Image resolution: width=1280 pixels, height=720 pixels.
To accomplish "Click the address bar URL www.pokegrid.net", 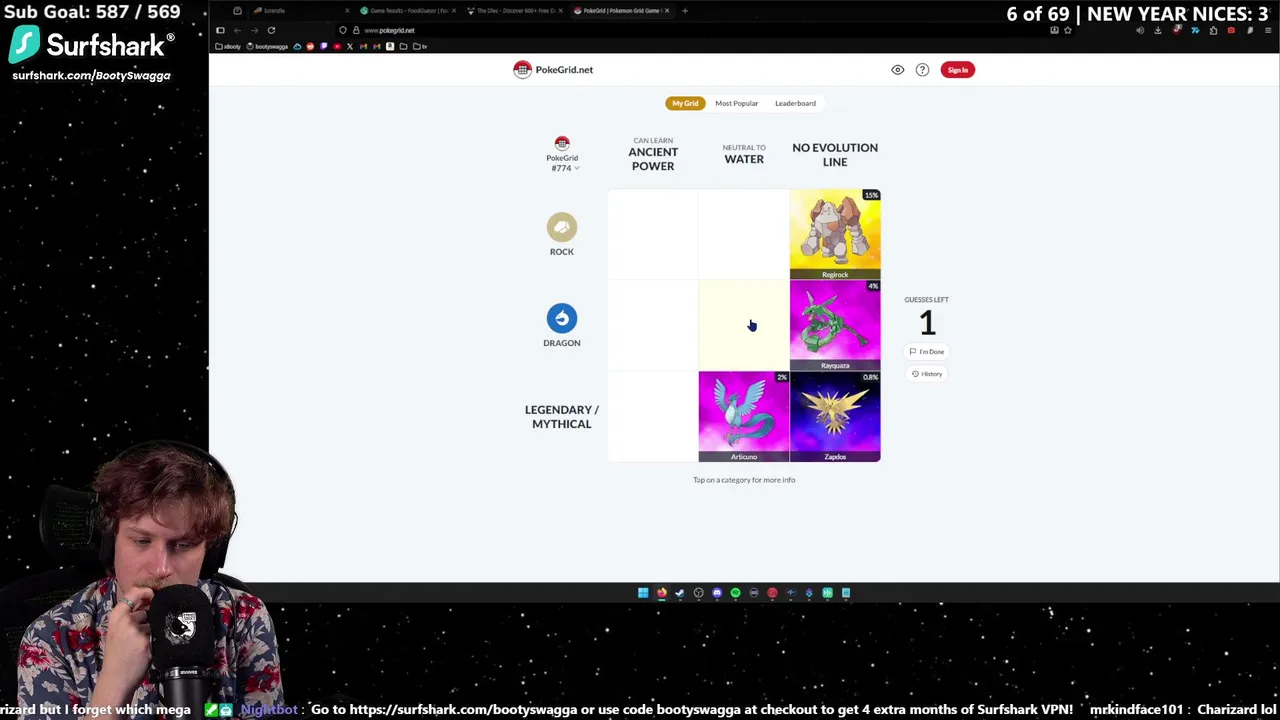I will pyautogui.click(x=390, y=30).
